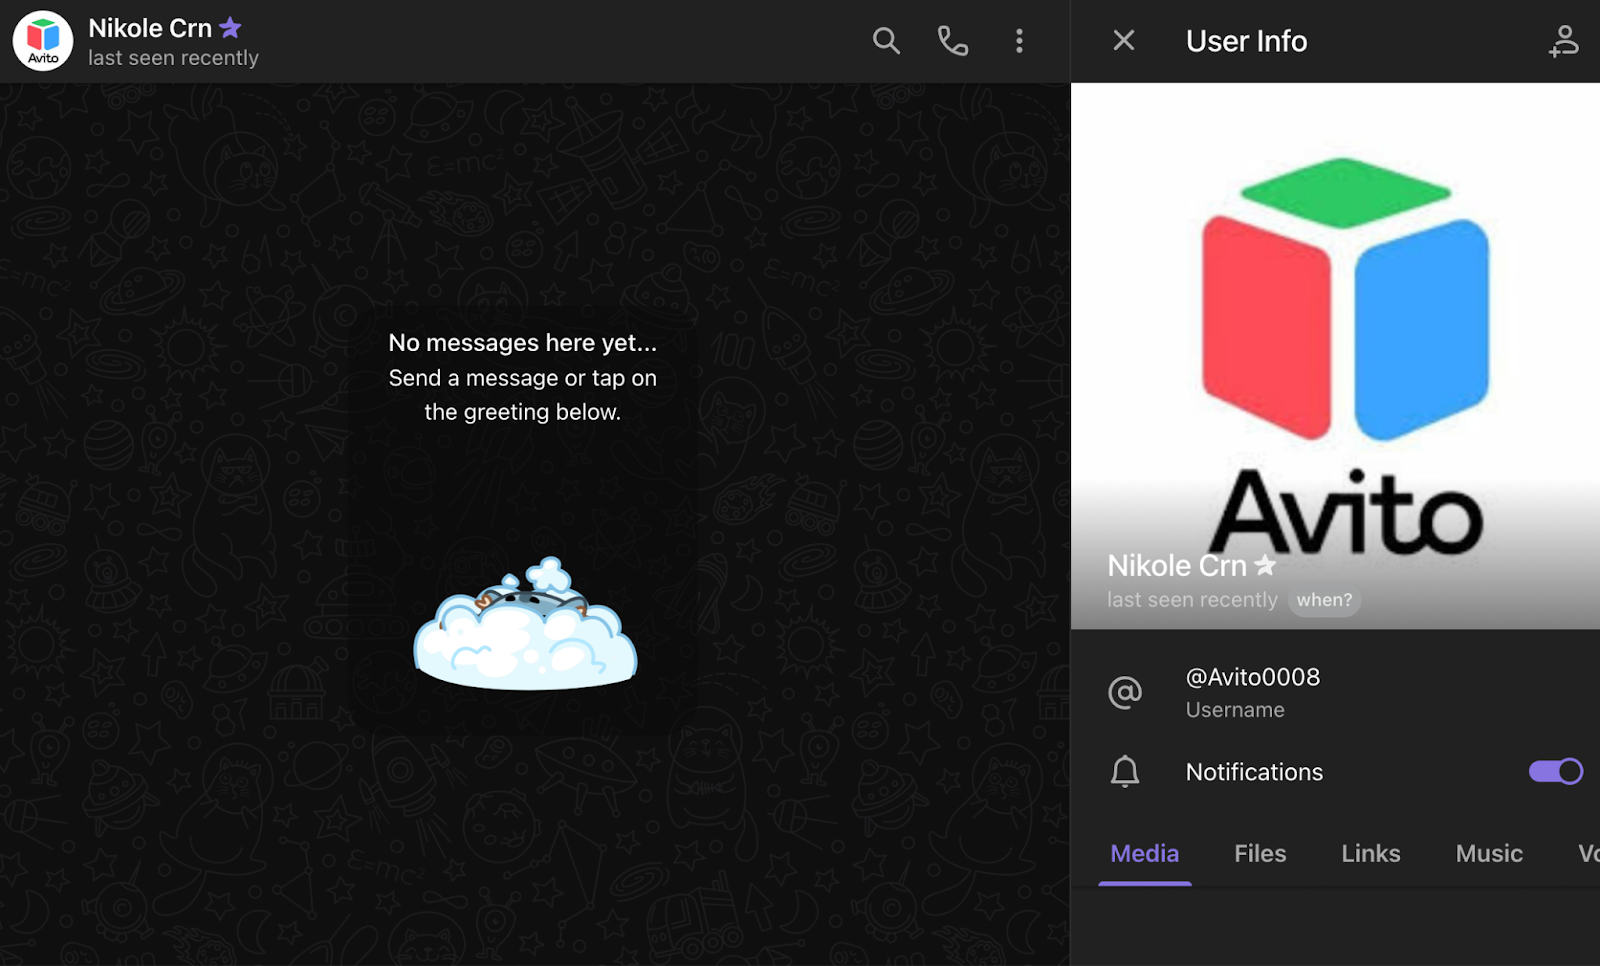1600x966 pixels.
Task: Open the large Avito profile photo
Action: click(x=1335, y=356)
